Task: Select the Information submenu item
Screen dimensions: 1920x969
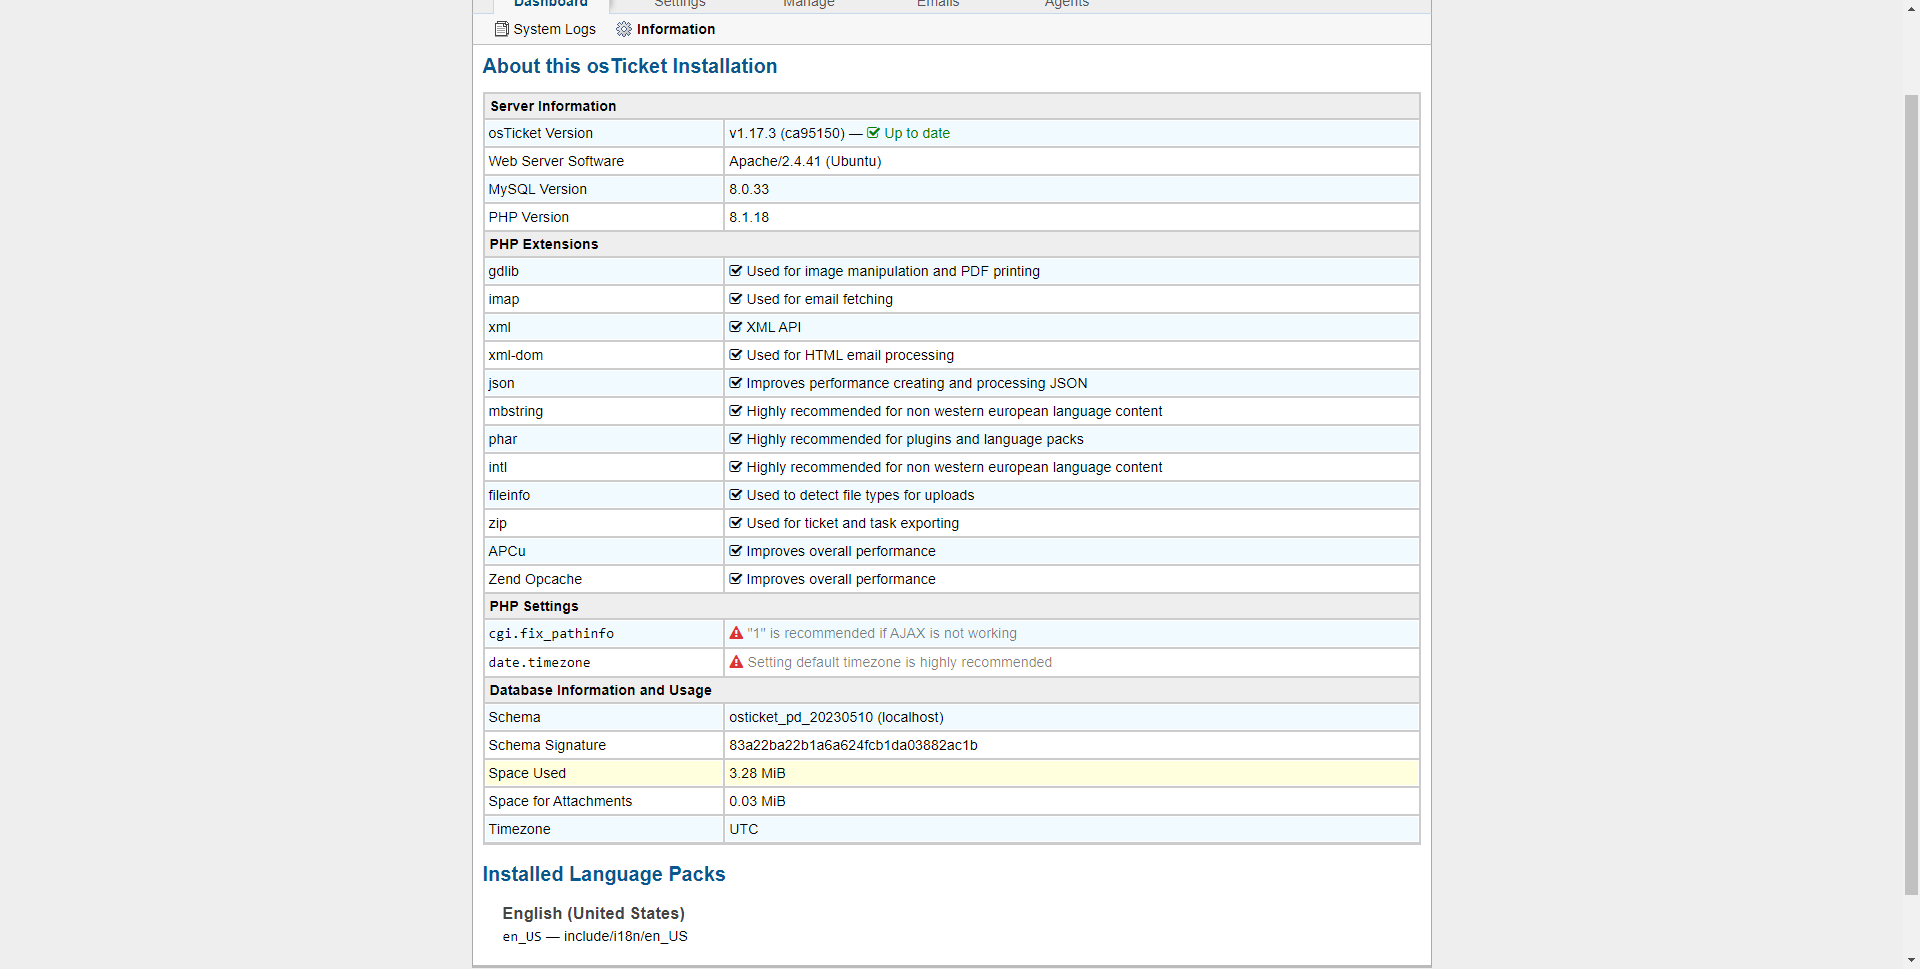Action: click(675, 29)
